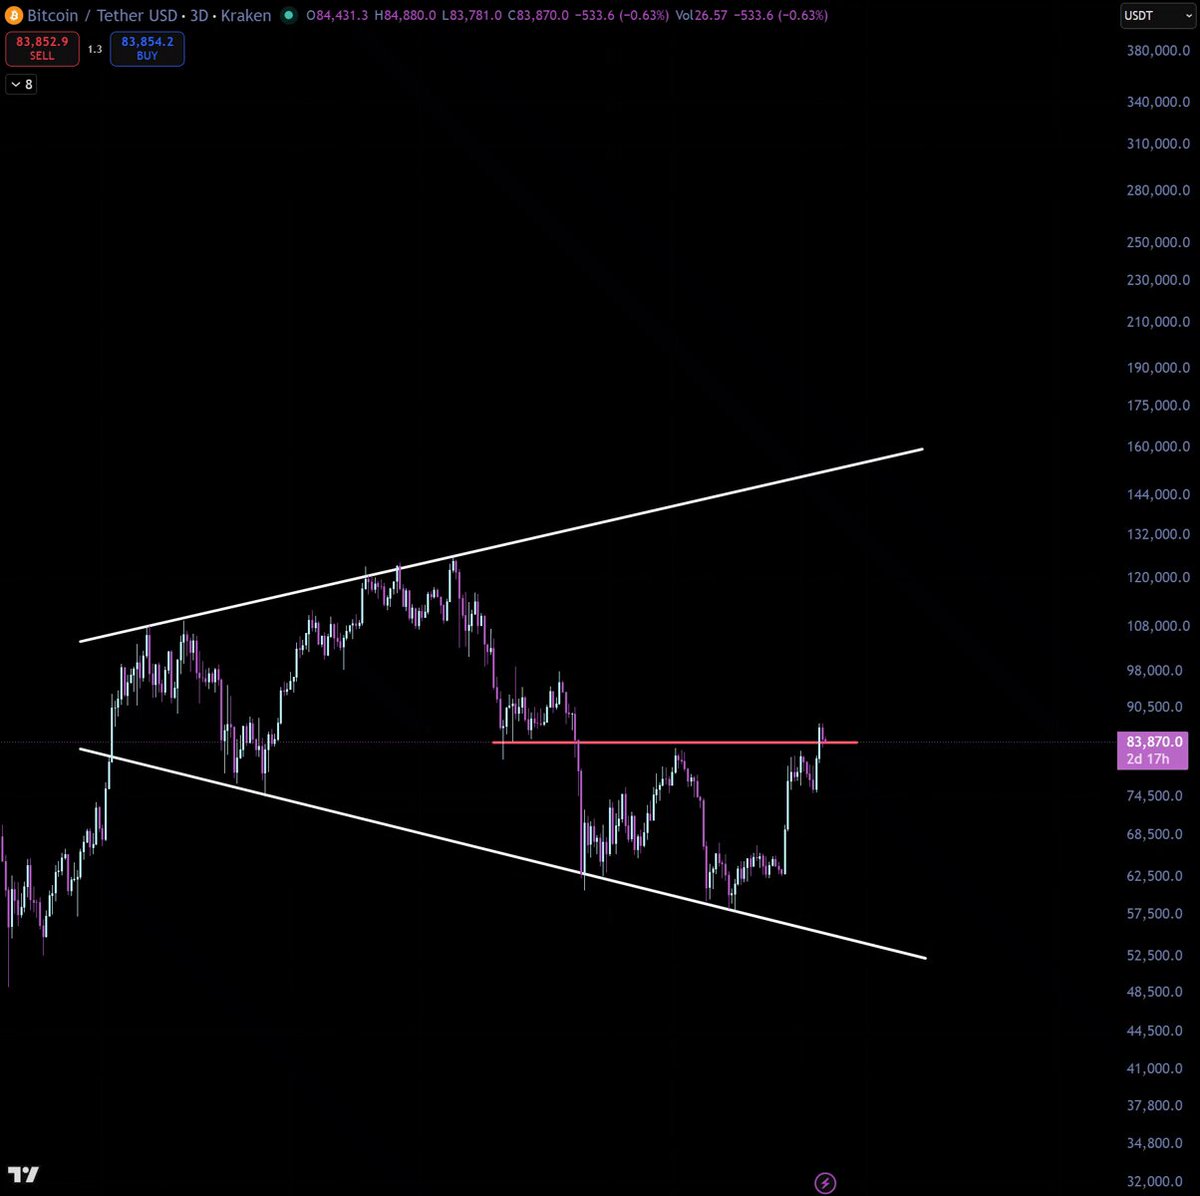The height and width of the screenshot is (1196, 1200).
Task: Click the current price label 83,870.0
Action: [x=1152, y=742]
